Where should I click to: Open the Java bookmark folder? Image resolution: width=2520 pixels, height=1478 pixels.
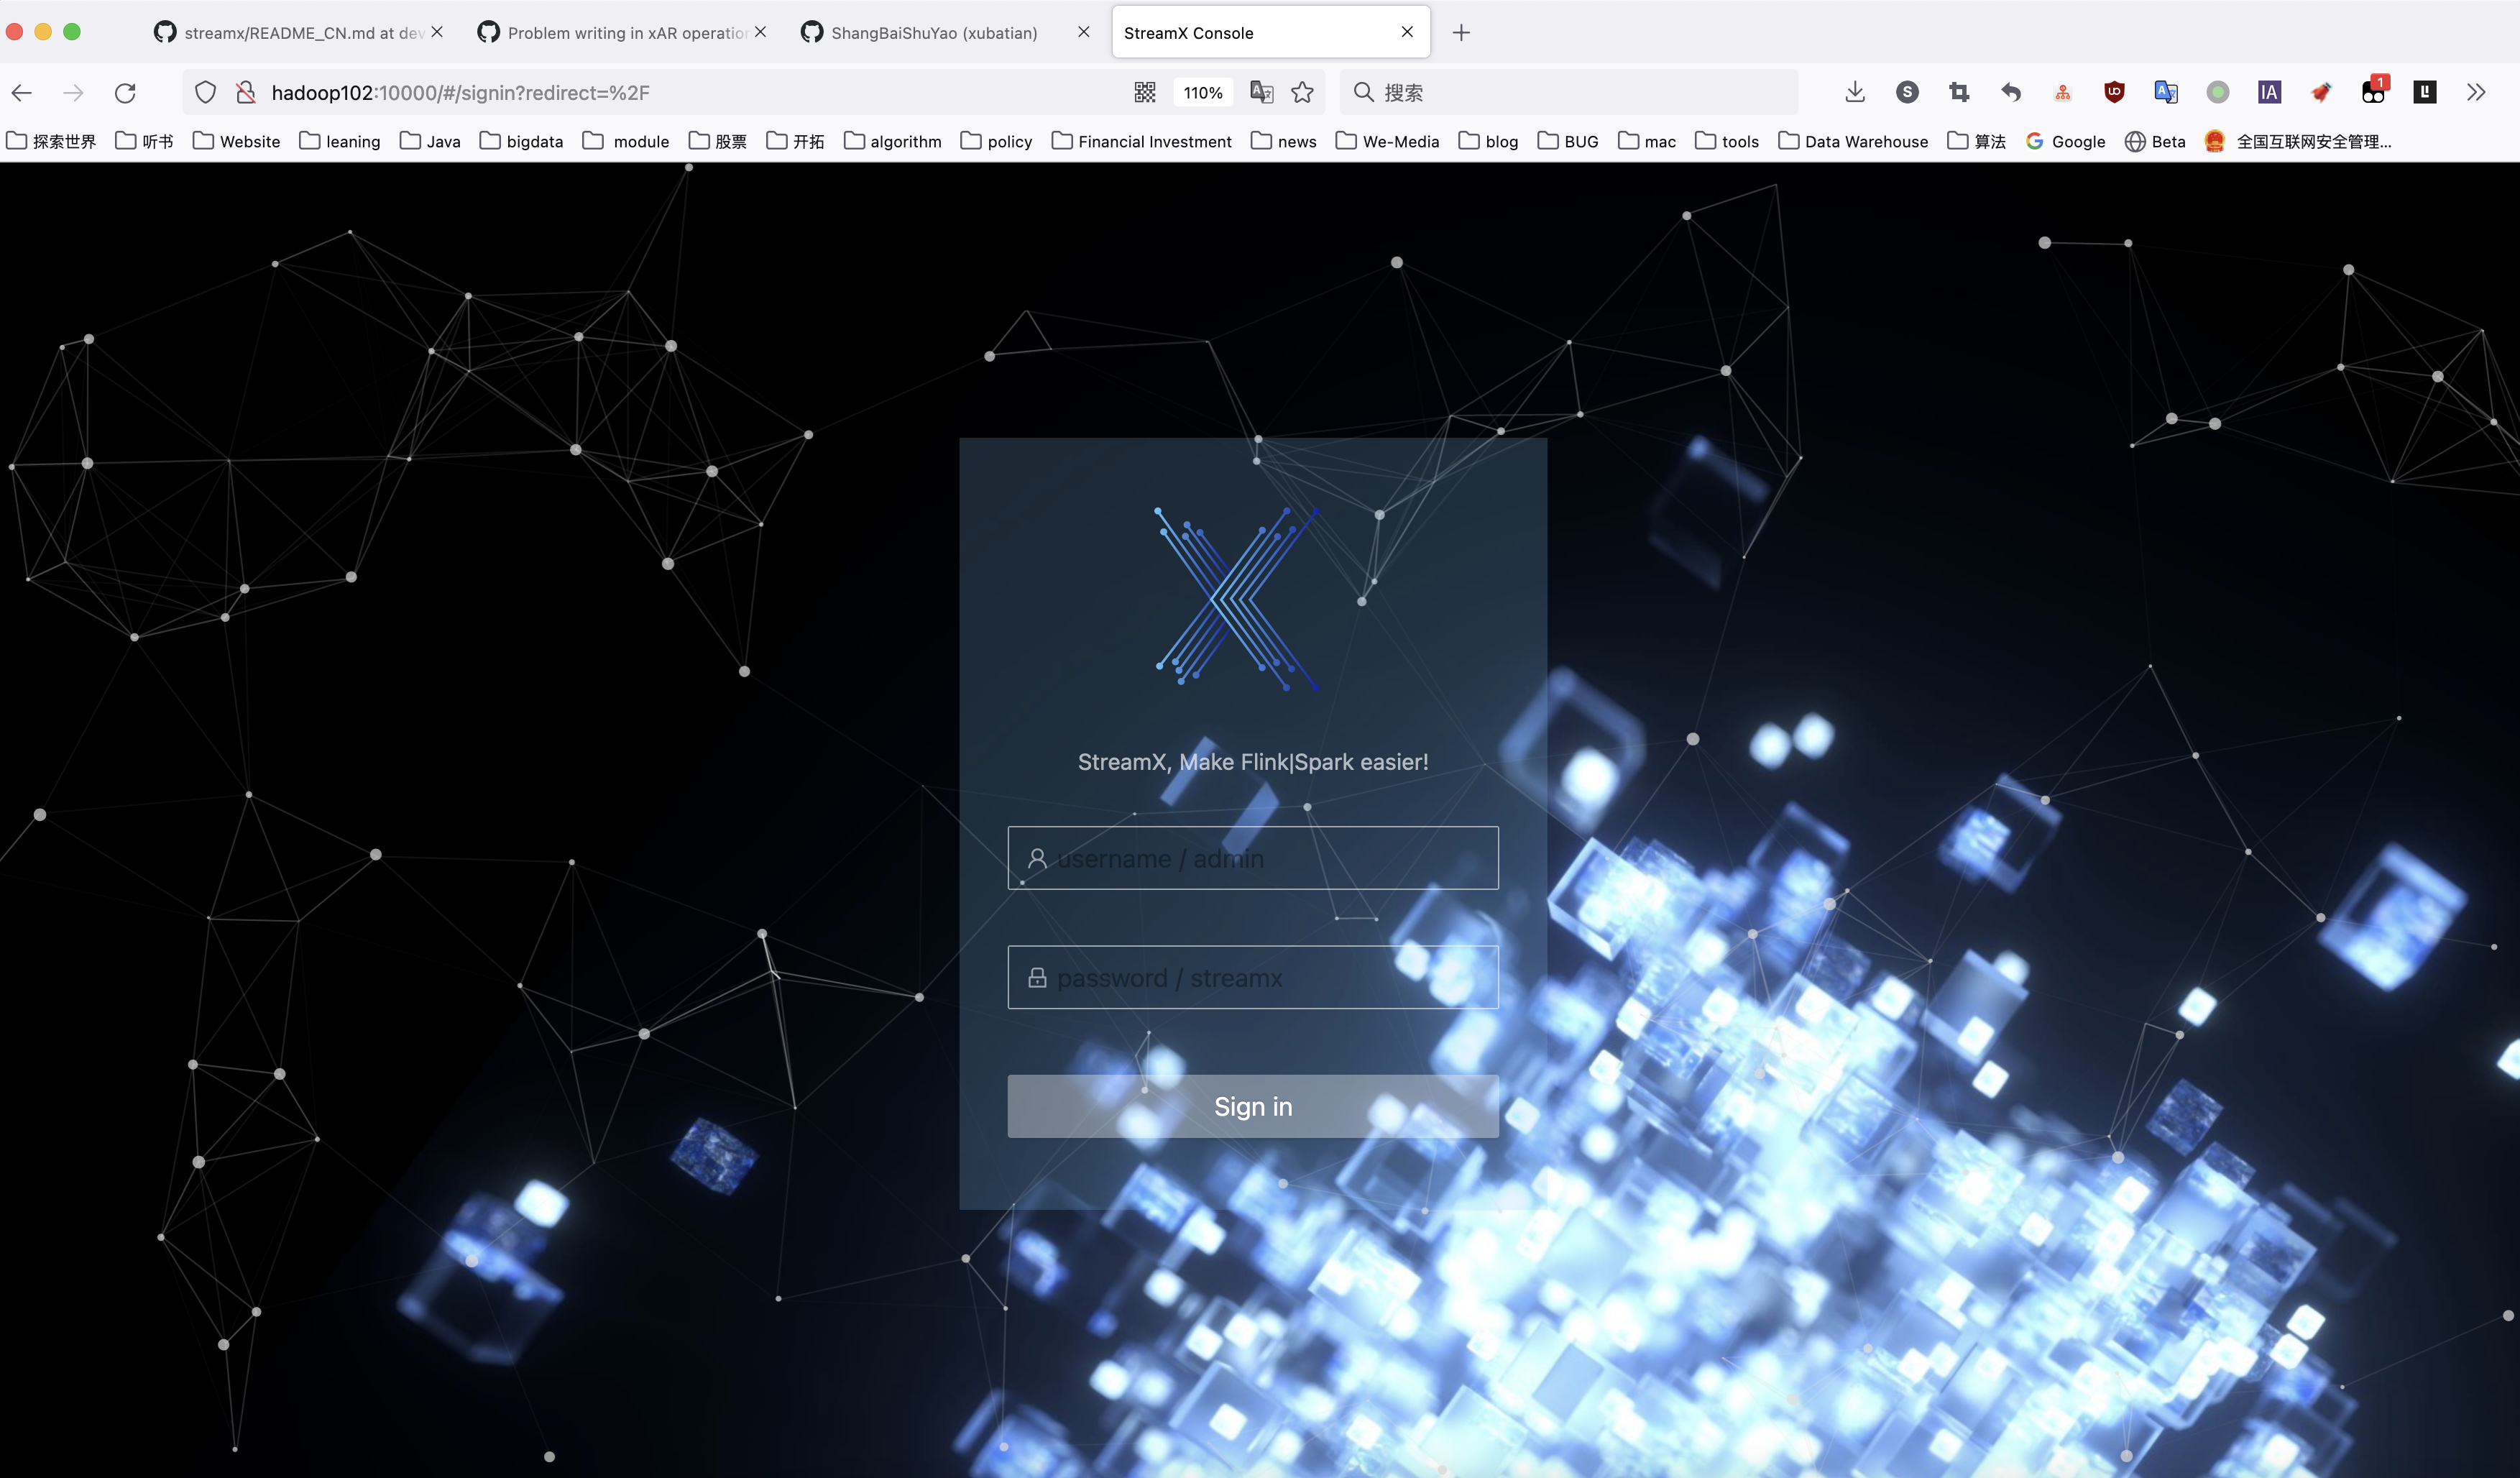tap(430, 141)
